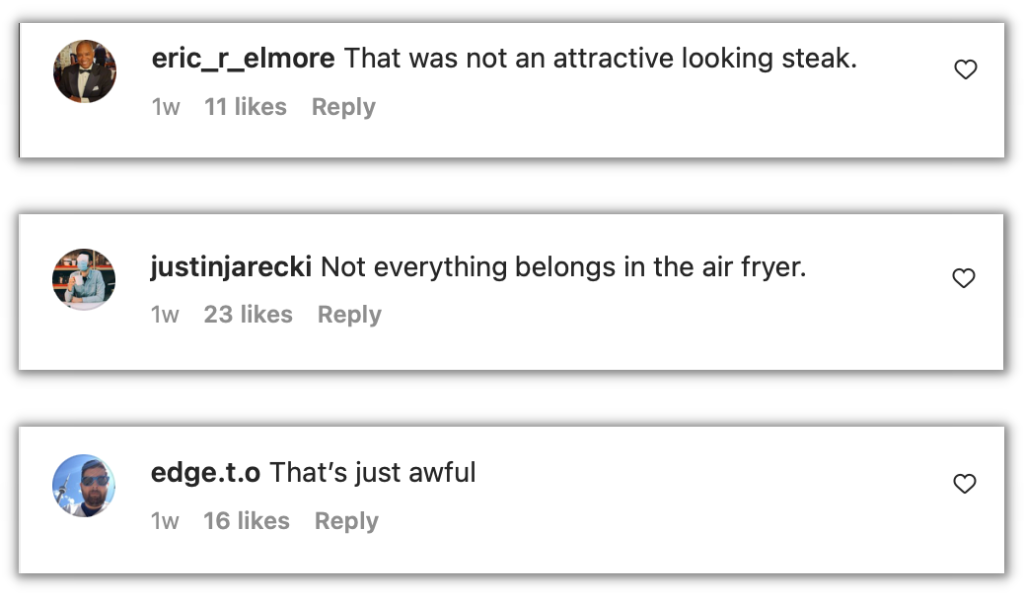This screenshot has height=600, width=1024.
Task: Go to the edge.t.o username link
Action: point(205,473)
